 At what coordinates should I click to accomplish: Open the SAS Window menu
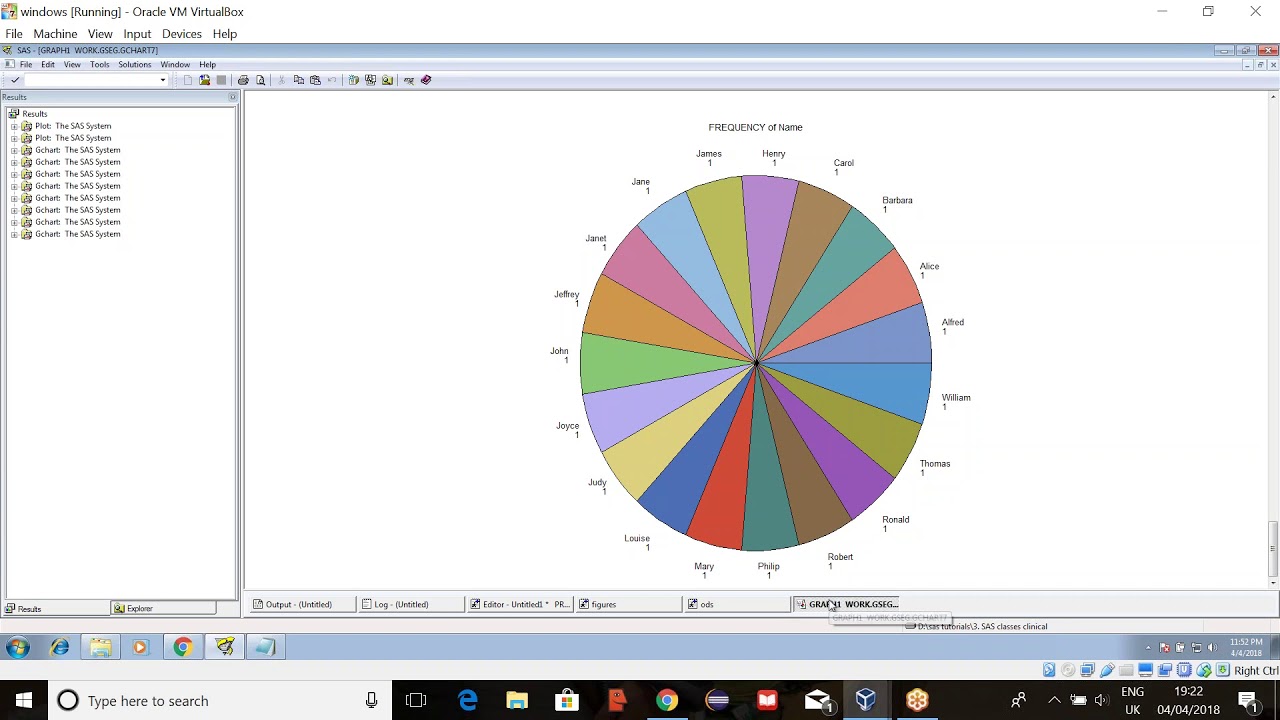[x=175, y=64]
